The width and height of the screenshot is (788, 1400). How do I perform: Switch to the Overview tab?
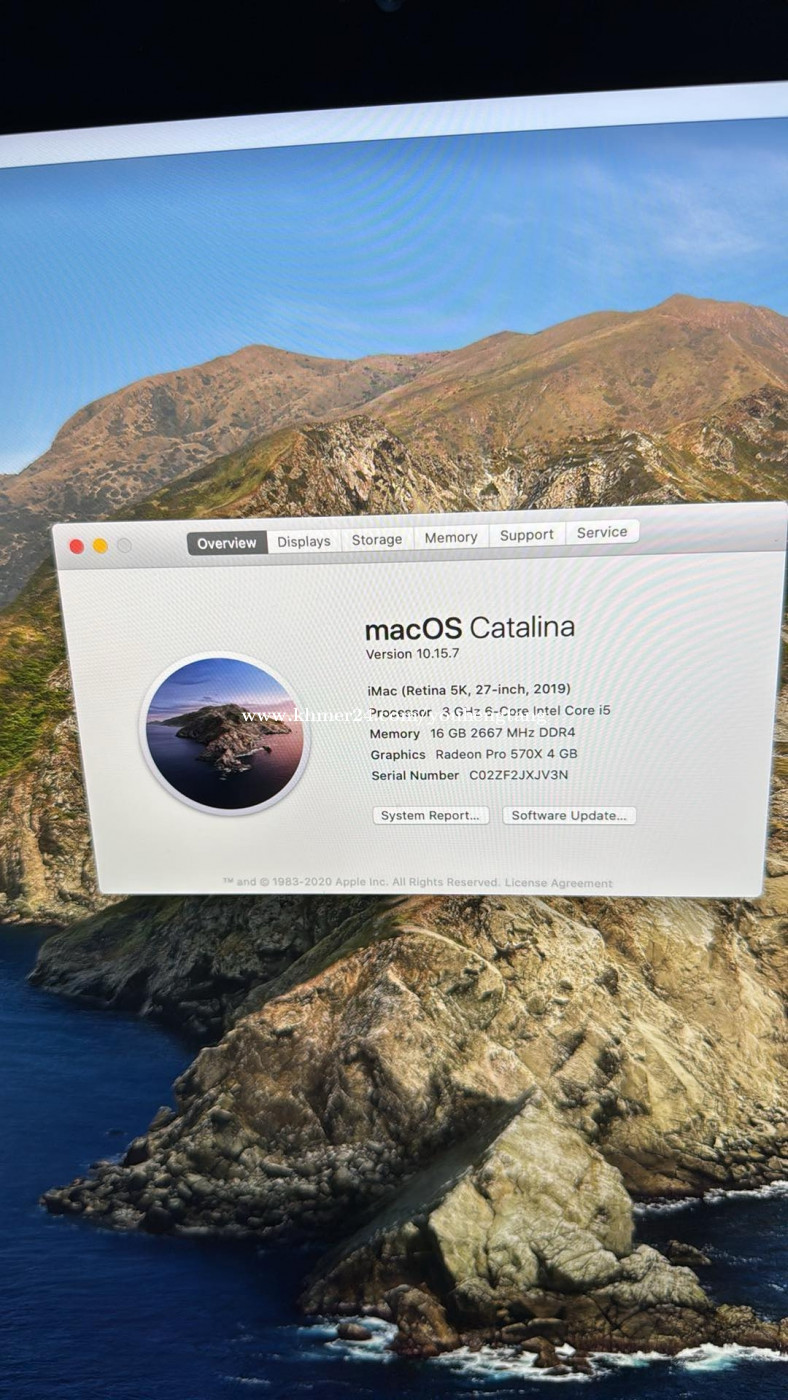click(x=227, y=543)
